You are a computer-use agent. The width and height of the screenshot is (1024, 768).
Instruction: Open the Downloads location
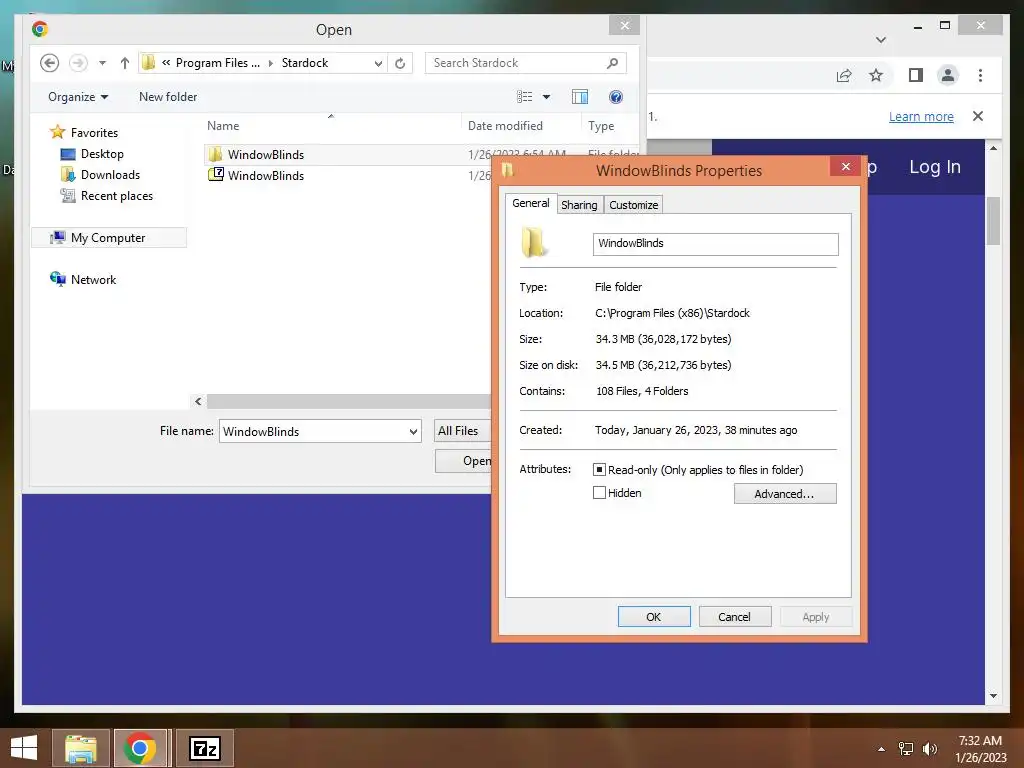[100, 174]
